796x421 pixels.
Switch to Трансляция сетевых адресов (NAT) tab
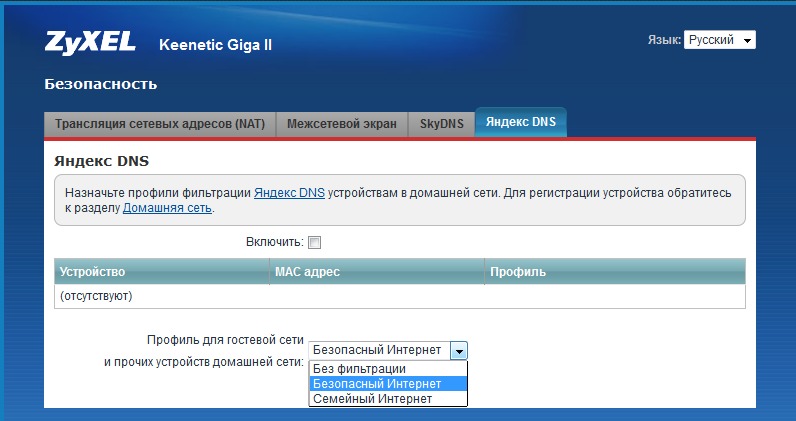[x=160, y=124]
